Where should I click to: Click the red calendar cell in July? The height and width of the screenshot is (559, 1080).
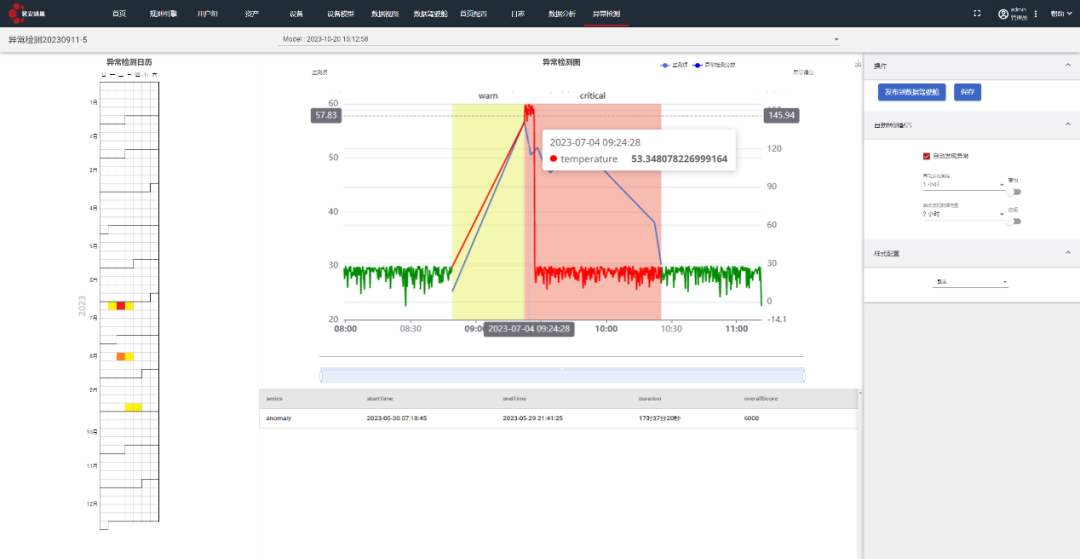121,306
